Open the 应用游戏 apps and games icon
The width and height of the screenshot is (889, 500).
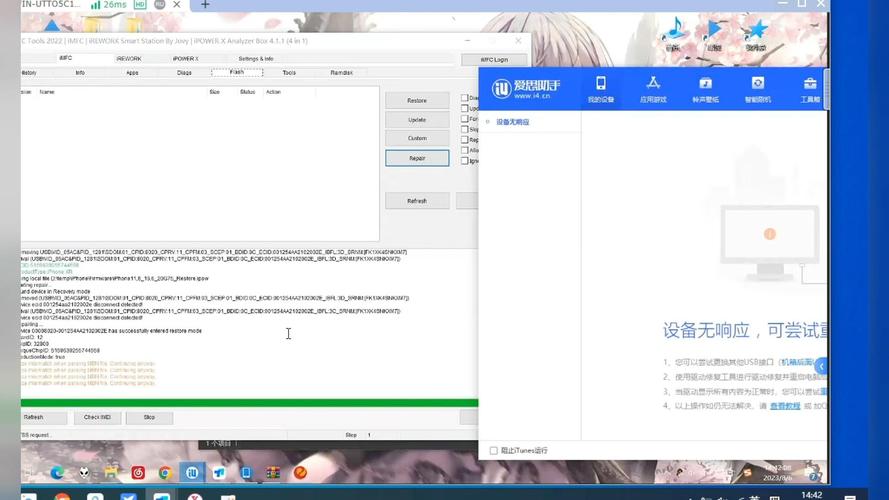(653, 88)
